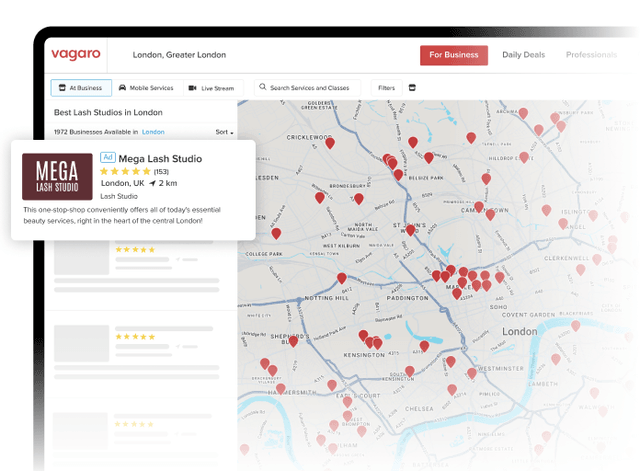Open the Daily Deals menu item
The height and width of the screenshot is (471, 640).
[x=523, y=55]
